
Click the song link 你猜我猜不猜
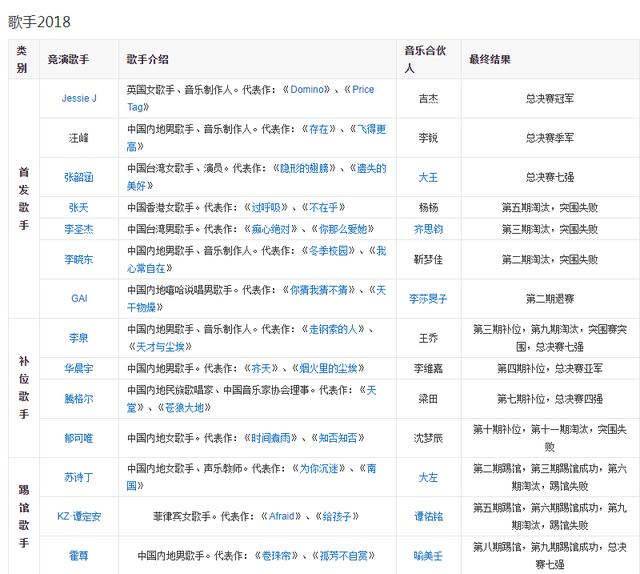click(319, 290)
